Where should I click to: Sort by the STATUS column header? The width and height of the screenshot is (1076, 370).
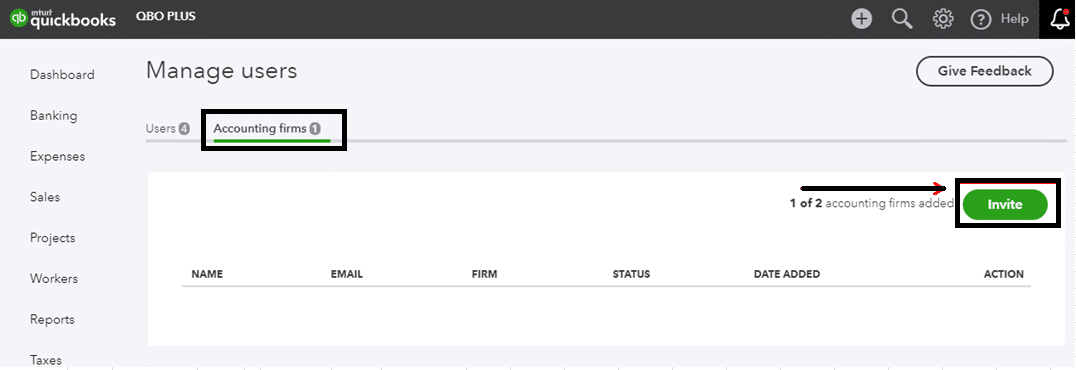point(631,274)
